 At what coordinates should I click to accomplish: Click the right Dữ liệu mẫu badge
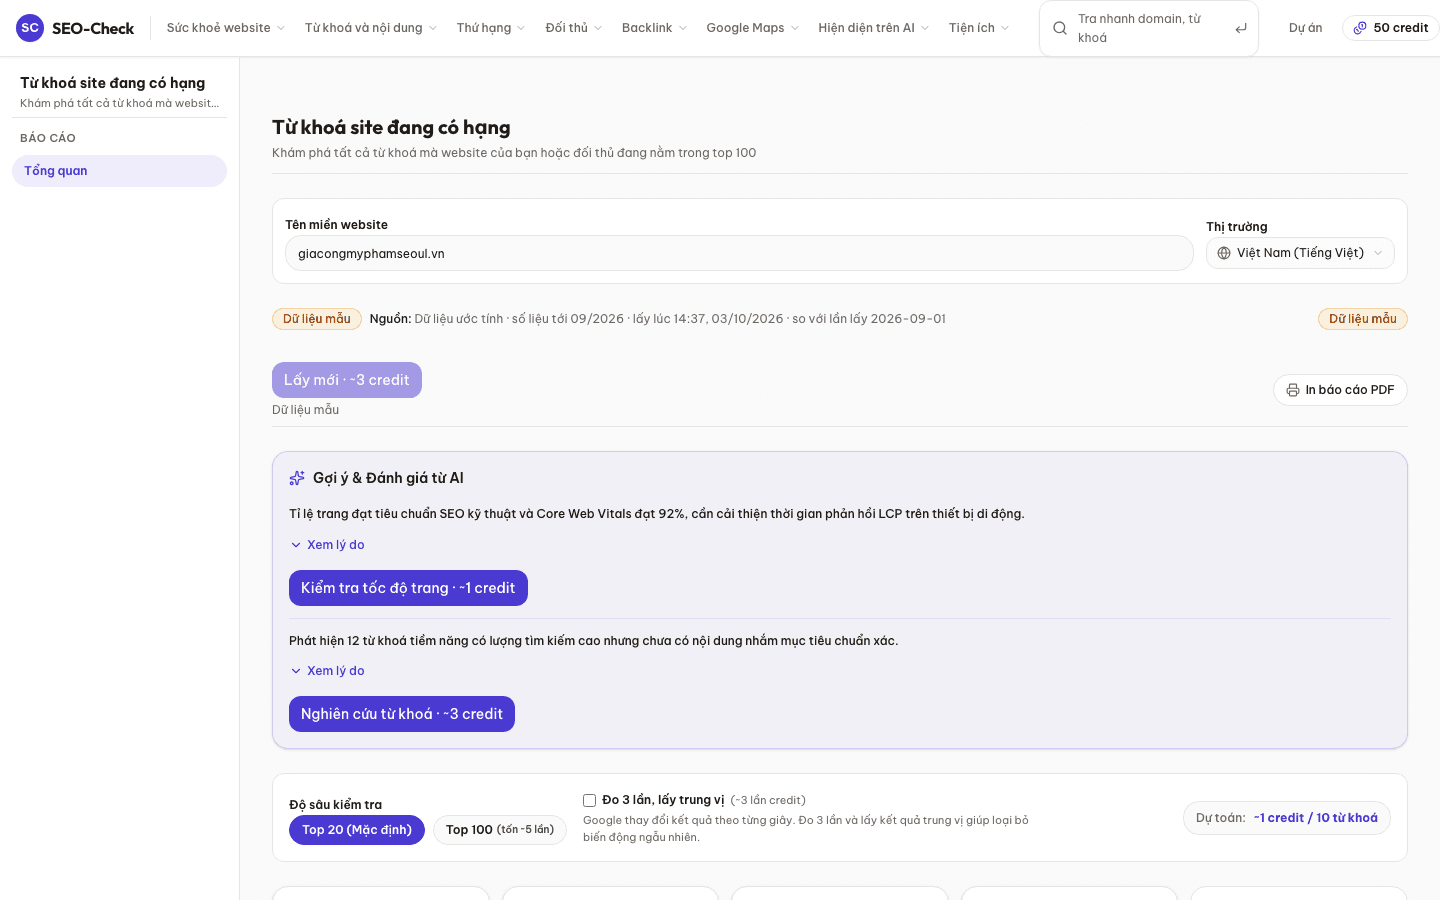coord(1363,319)
